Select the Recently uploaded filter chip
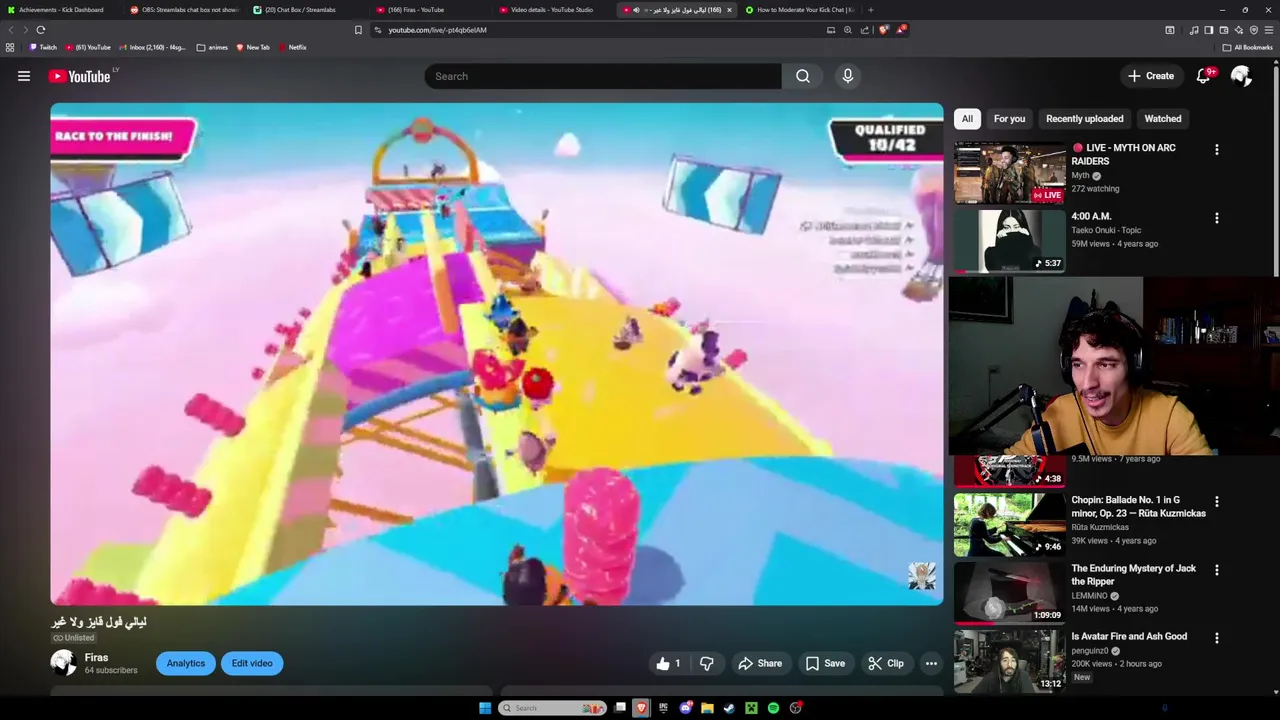Image resolution: width=1280 pixels, height=720 pixels. [x=1084, y=119]
